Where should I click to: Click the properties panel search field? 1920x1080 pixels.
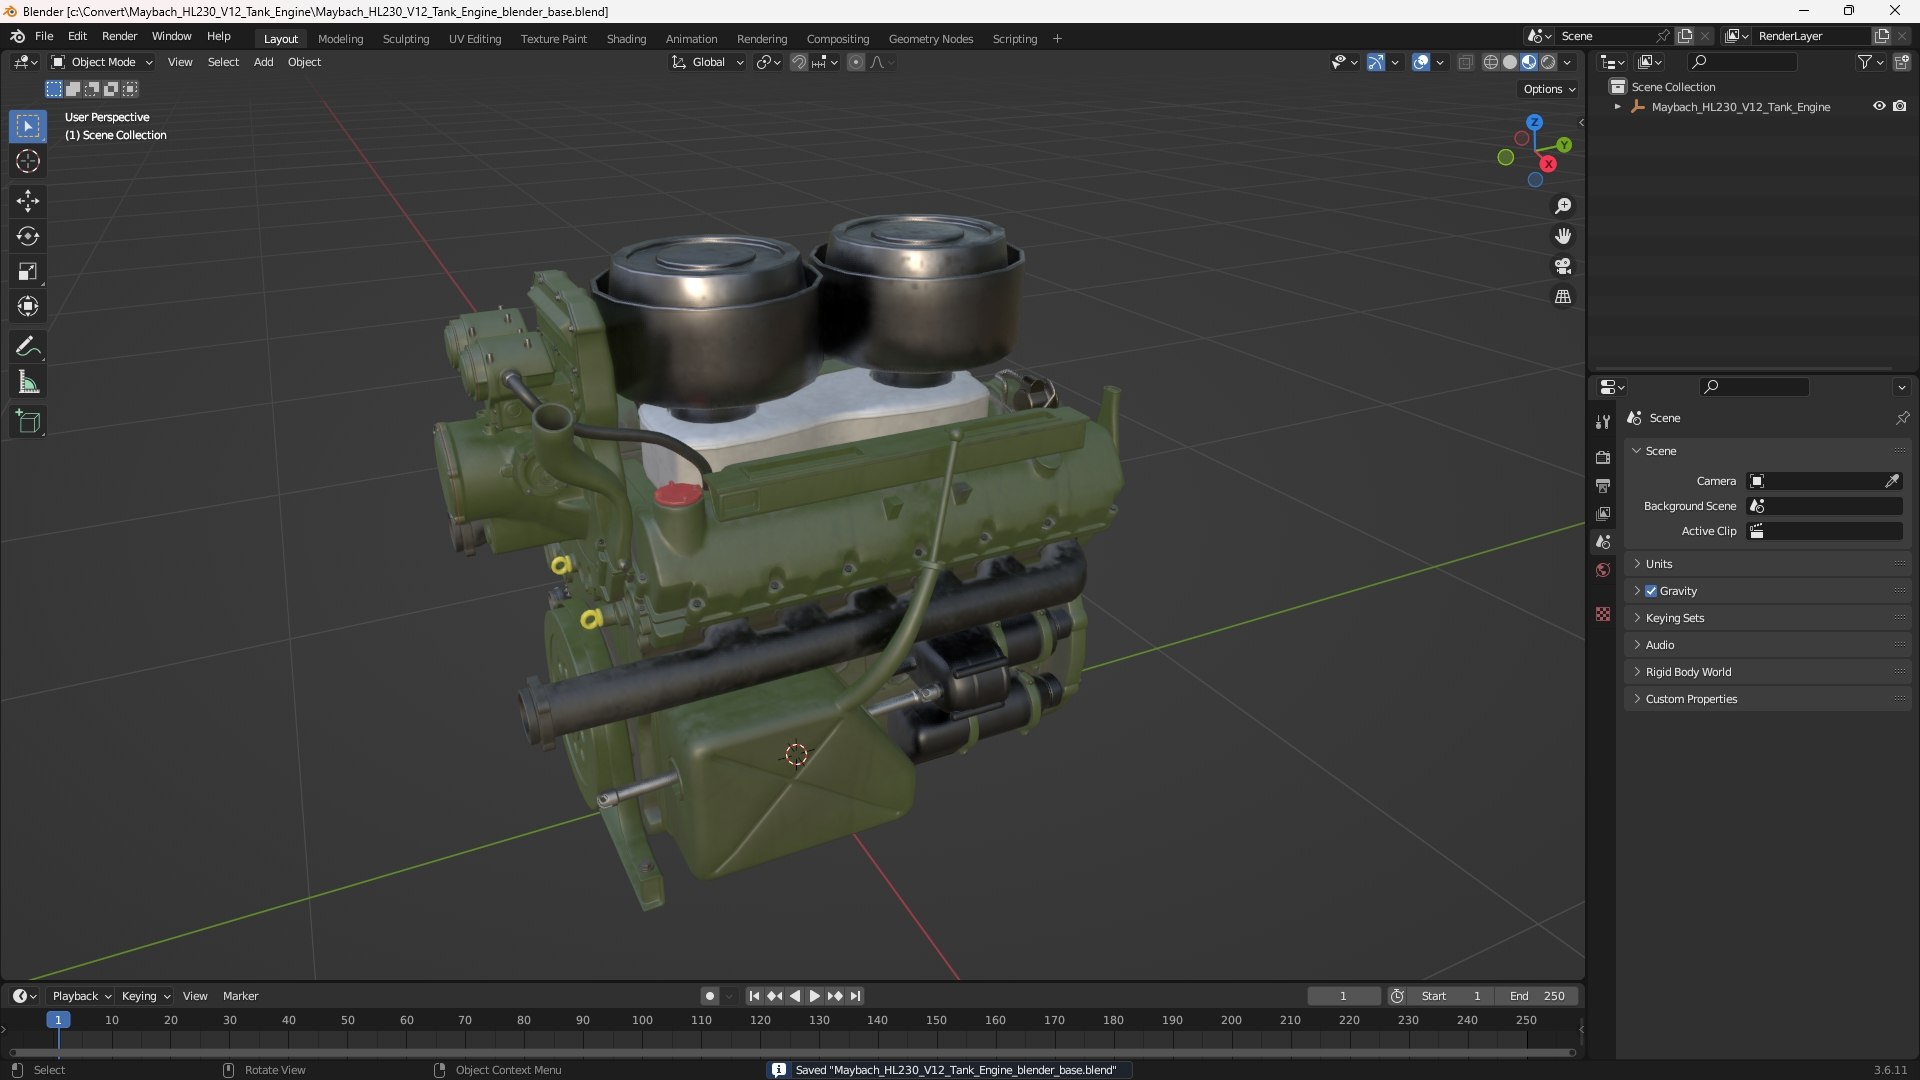tap(1754, 387)
